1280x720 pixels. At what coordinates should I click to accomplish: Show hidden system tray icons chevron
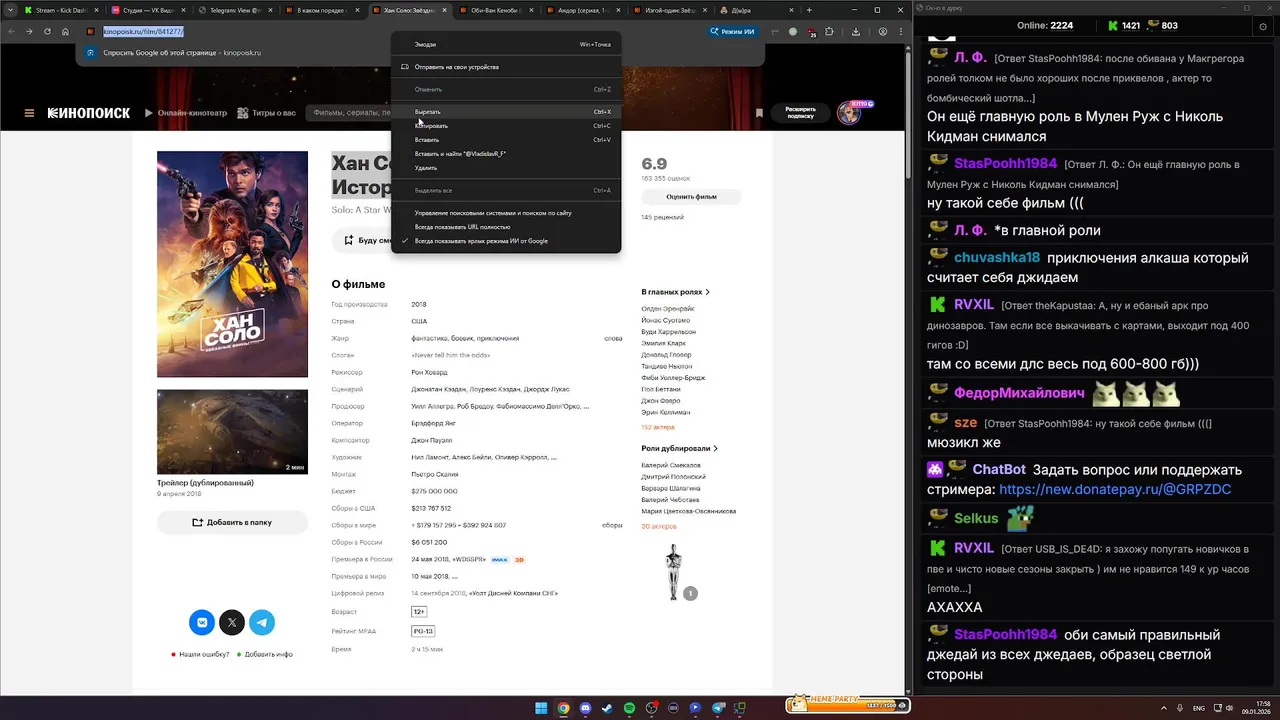[1163, 708]
